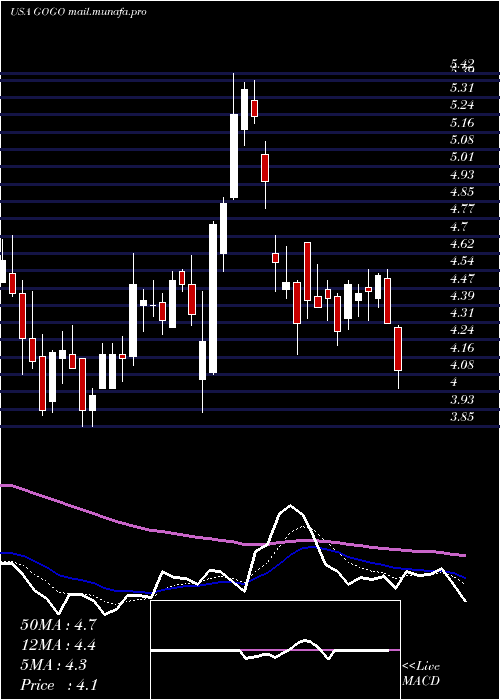Image resolution: width=500 pixels, height=700 pixels.
Task: Select the 4.24 price axis label
Action: click(462, 330)
